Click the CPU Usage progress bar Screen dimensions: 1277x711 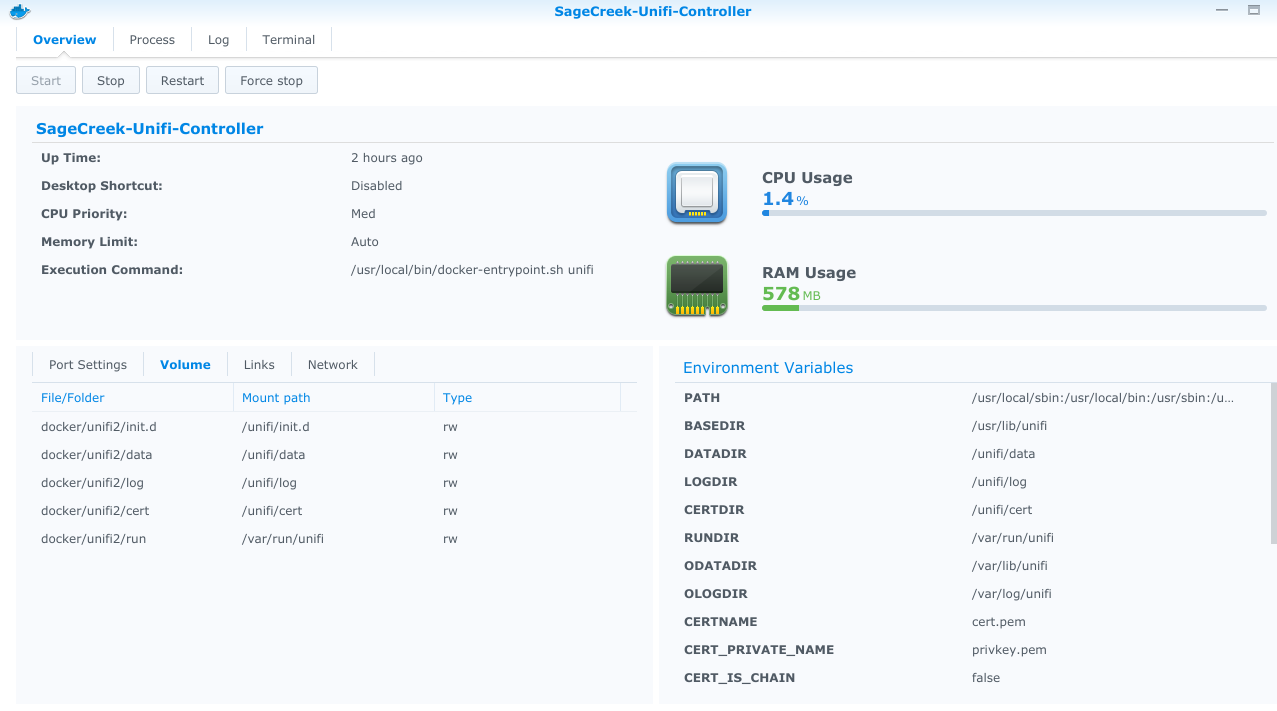click(x=1013, y=213)
